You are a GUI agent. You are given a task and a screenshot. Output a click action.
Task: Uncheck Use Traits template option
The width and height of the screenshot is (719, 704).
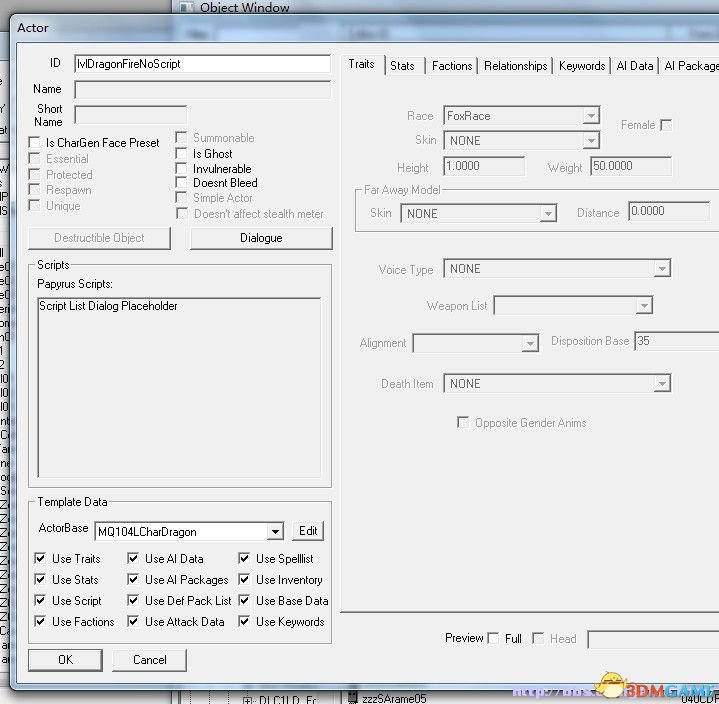[x=41, y=559]
